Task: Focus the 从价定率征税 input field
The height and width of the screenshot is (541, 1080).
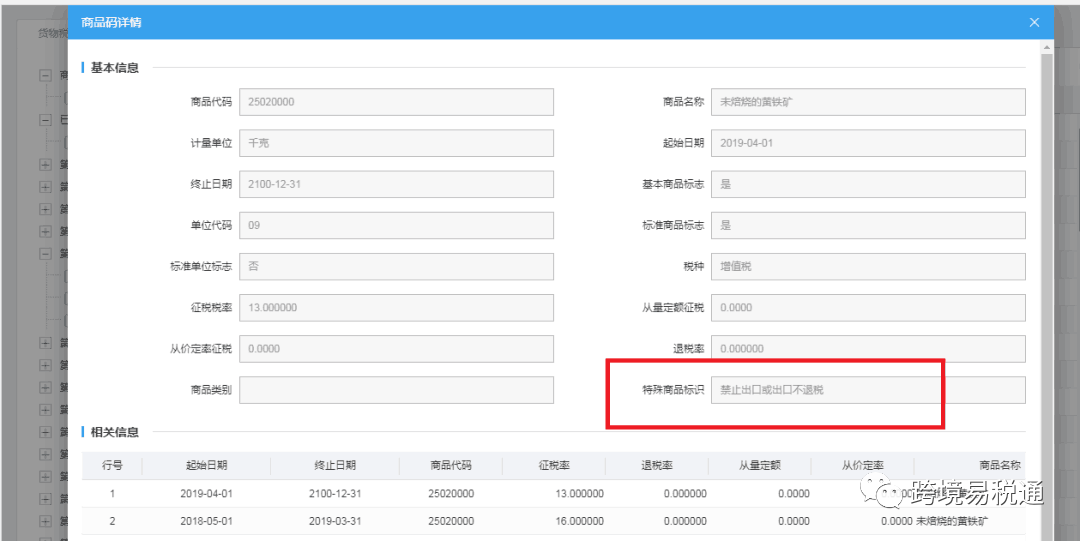Action: point(396,349)
